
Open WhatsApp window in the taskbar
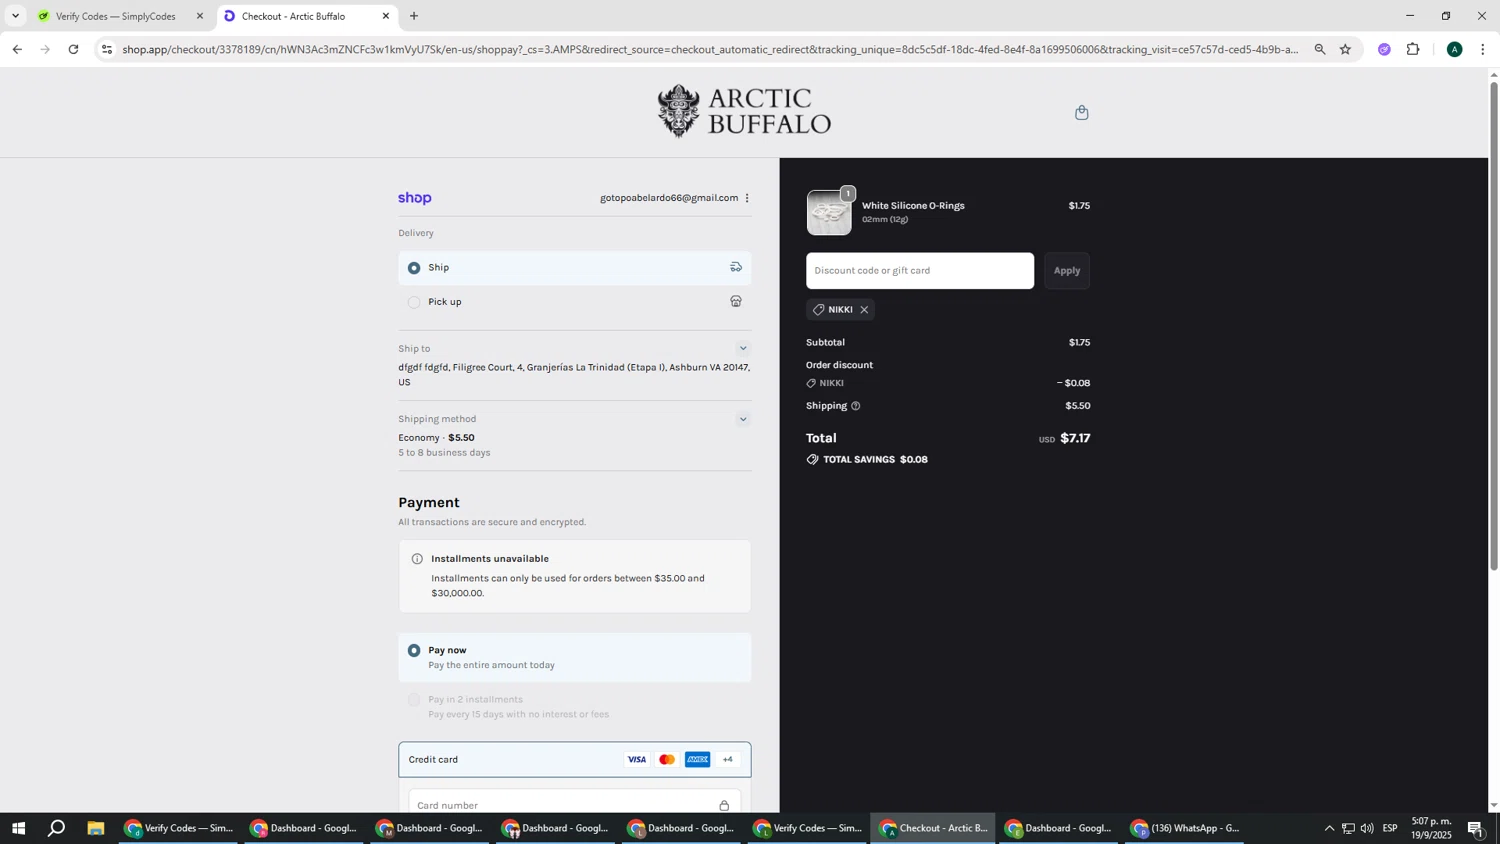(1185, 828)
